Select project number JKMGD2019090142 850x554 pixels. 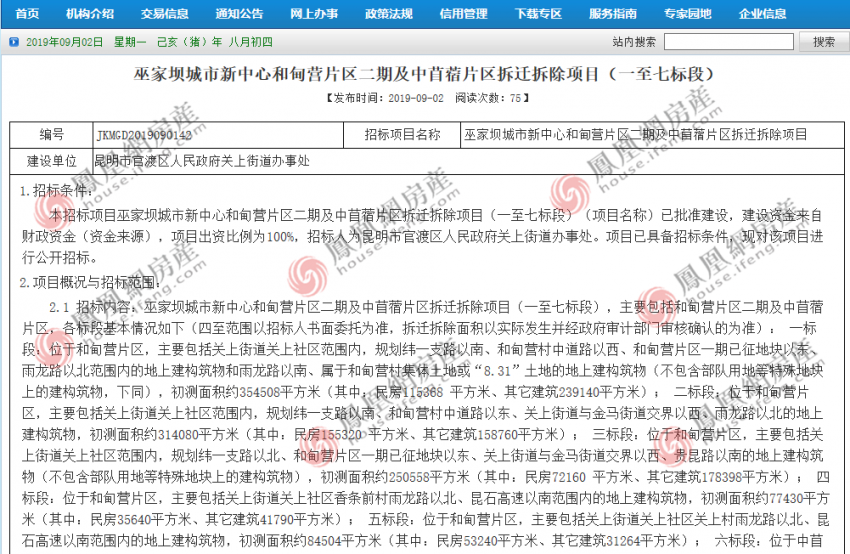coord(144,136)
